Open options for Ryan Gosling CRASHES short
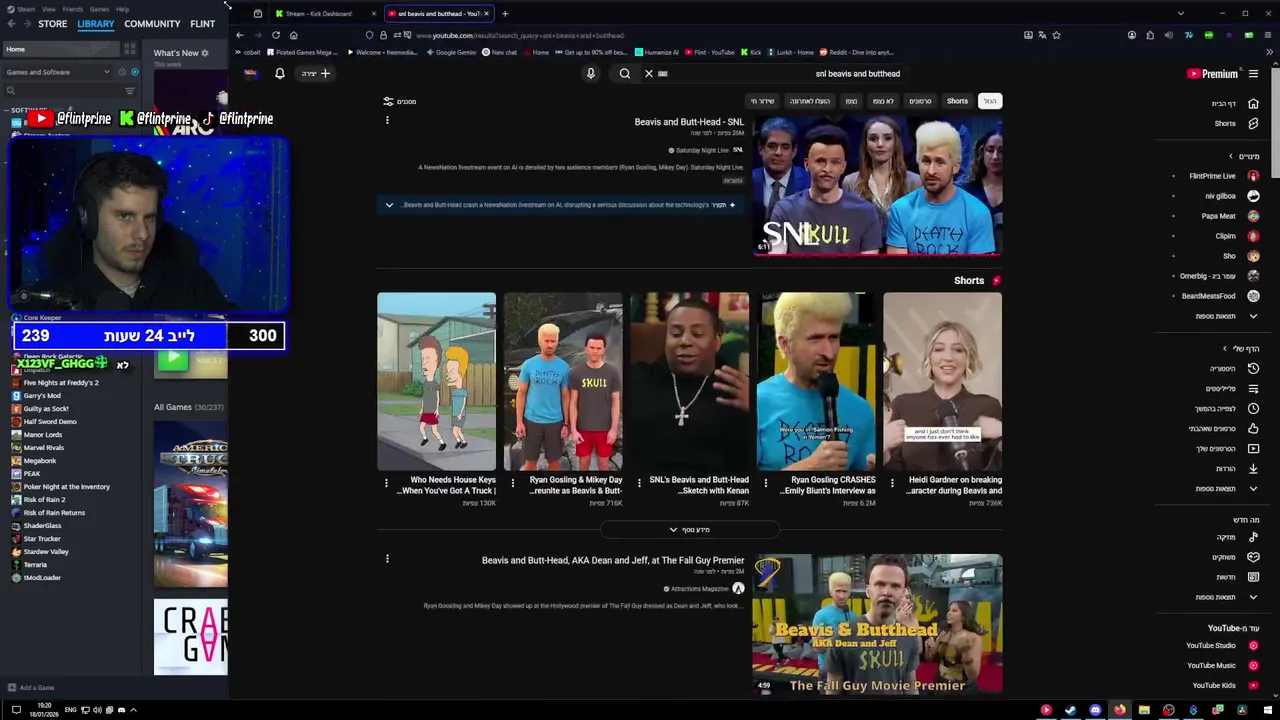1280x720 pixels. click(766, 483)
